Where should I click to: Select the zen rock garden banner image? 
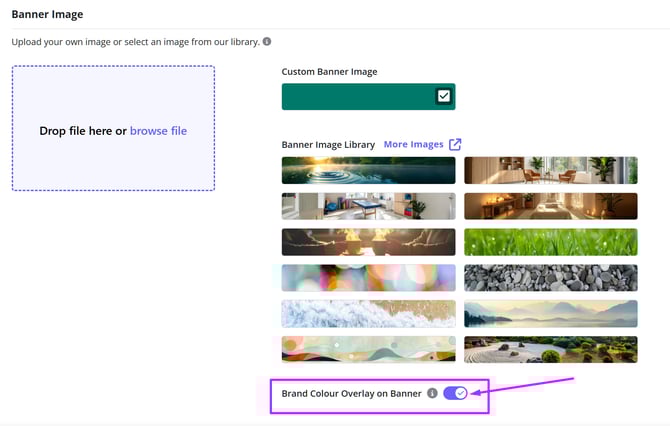tap(550, 349)
